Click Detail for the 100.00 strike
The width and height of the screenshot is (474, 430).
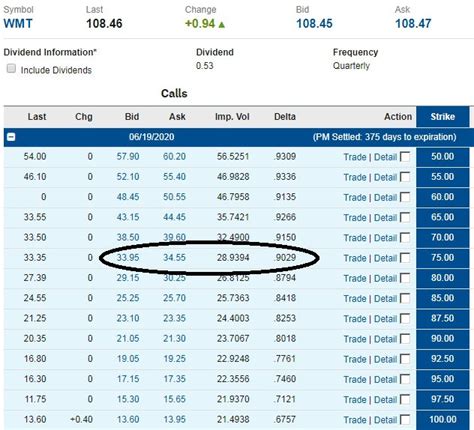pyautogui.click(x=385, y=420)
